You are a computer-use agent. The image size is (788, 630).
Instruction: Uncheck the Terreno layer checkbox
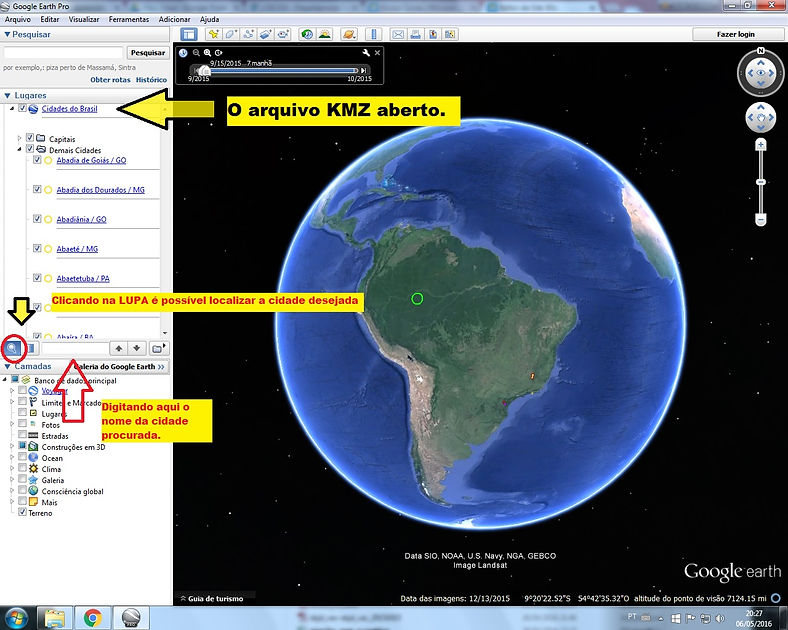[x=22, y=512]
